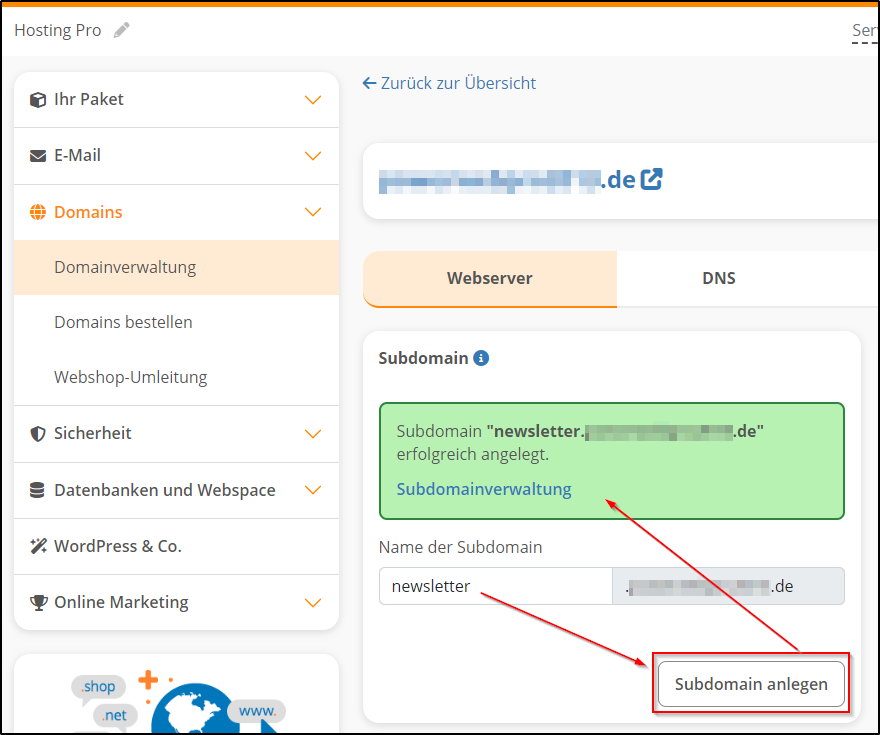This screenshot has height=735, width=880.
Task: Select Webshop-Umleitung in the sidebar
Action: pos(132,377)
